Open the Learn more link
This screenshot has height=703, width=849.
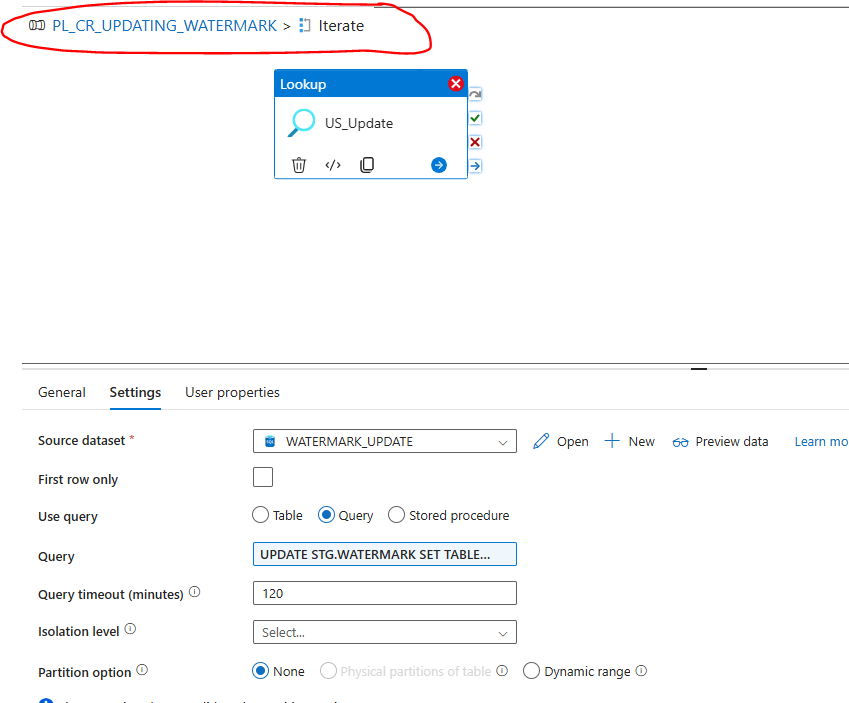(821, 441)
